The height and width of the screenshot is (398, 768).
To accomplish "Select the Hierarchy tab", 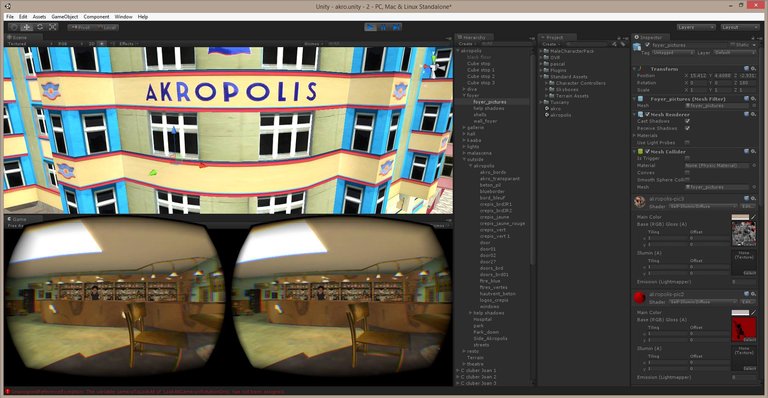I will tap(474, 37).
